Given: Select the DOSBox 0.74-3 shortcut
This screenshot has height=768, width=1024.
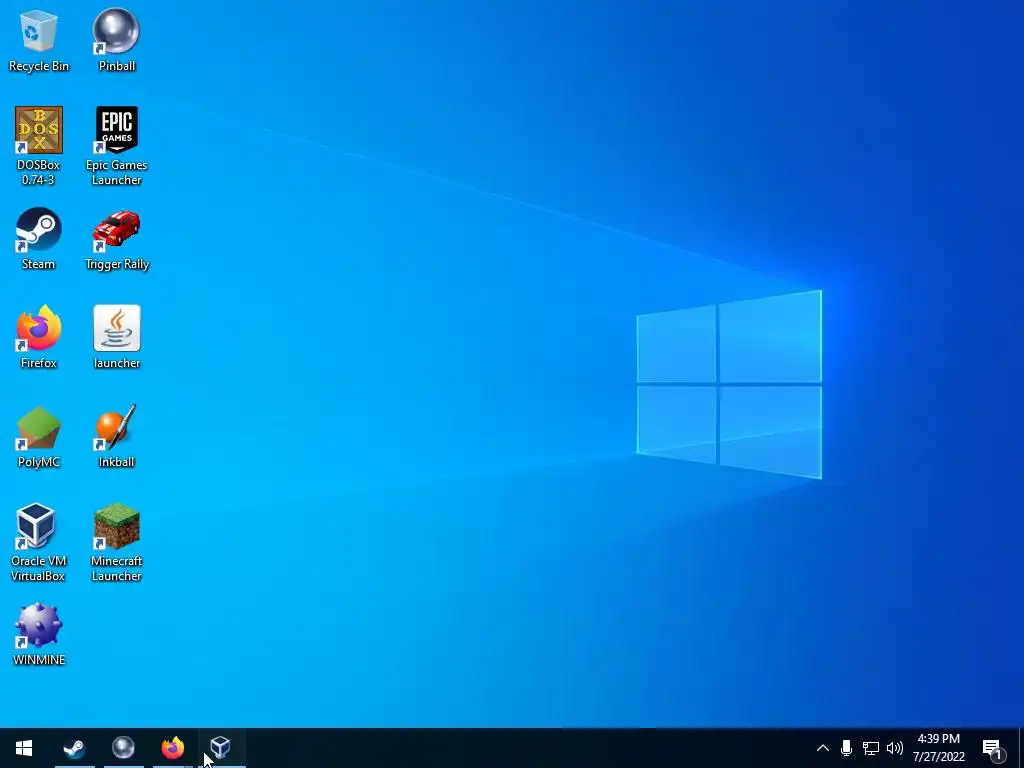Looking at the screenshot, I should click(39, 145).
